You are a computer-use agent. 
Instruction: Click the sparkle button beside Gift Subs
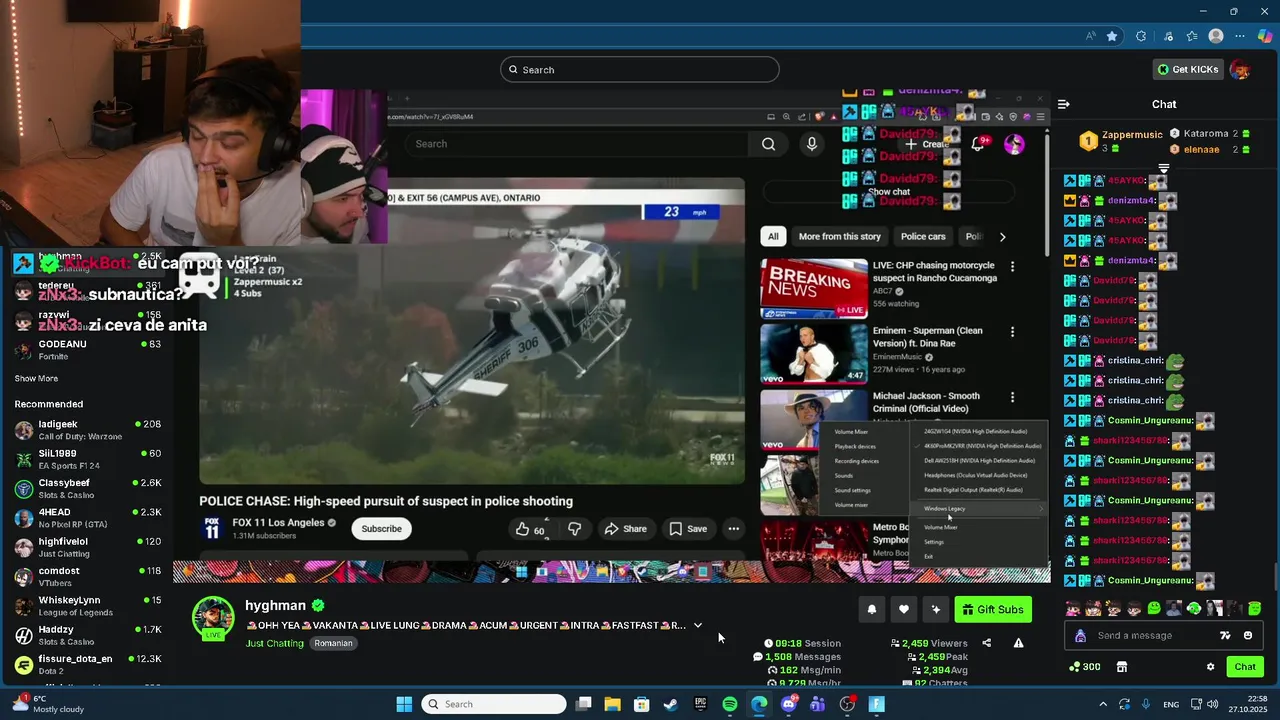click(x=936, y=610)
